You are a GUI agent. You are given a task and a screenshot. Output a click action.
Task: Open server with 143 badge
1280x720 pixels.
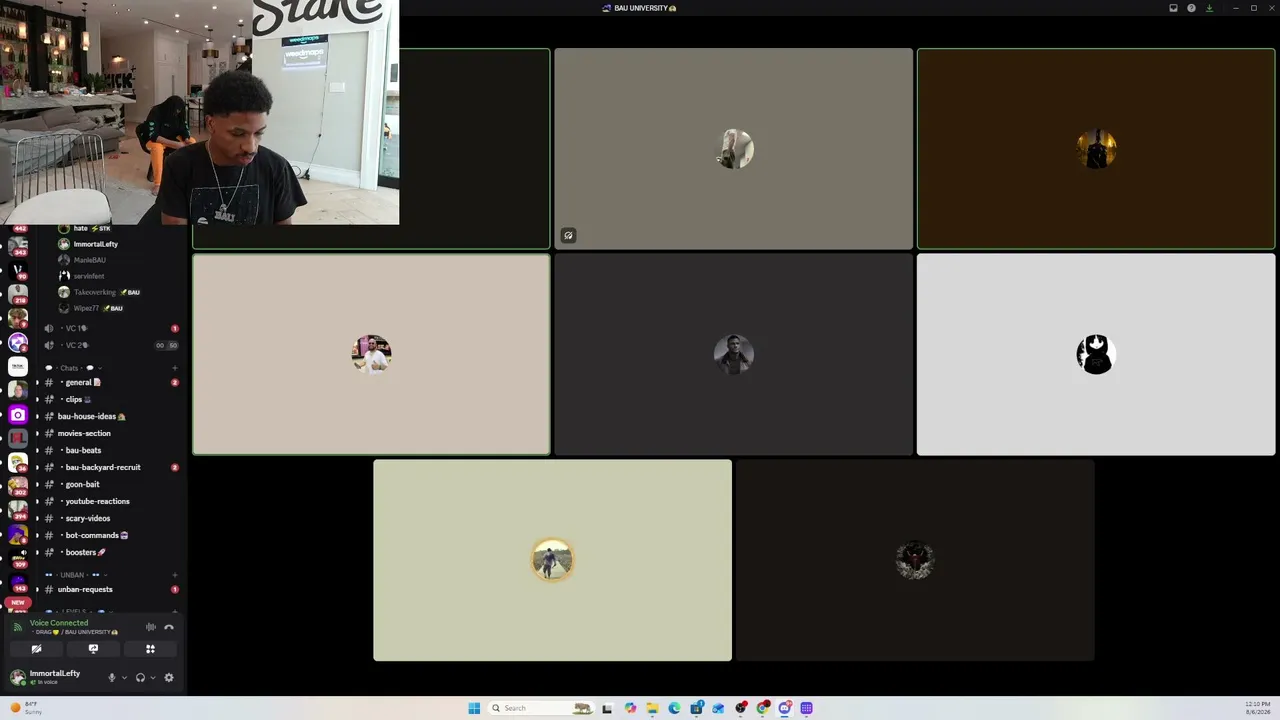click(x=18, y=582)
